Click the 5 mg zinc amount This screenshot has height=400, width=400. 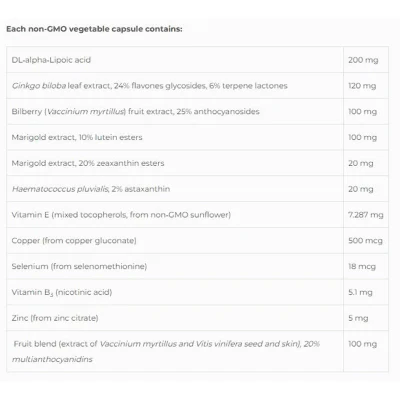coord(358,318)
